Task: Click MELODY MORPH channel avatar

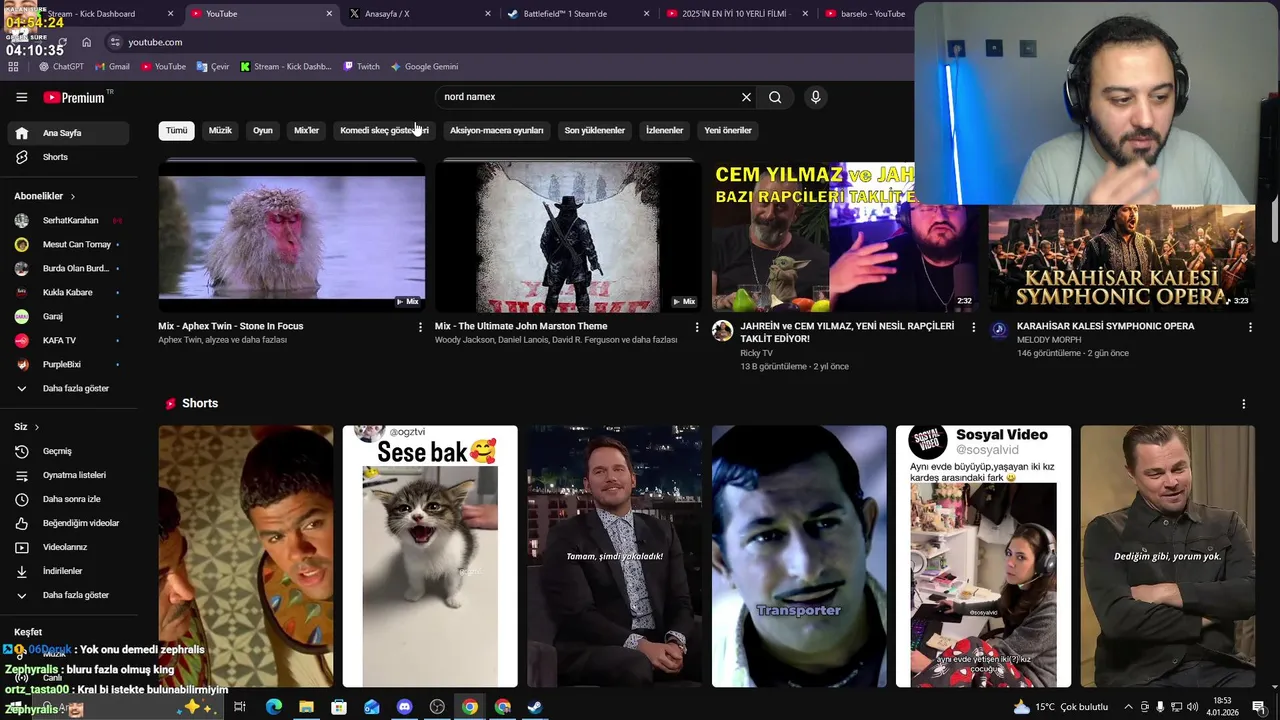Action: click(x=999, y=329)
